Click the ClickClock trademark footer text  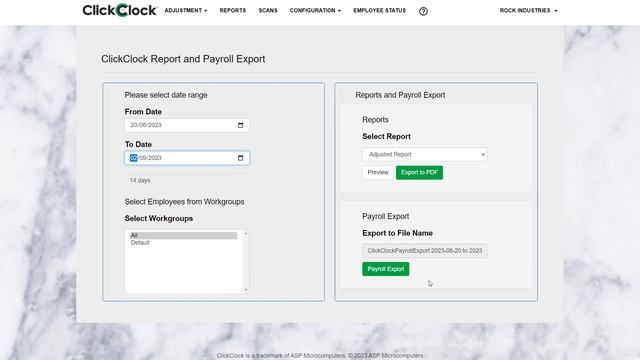320,356
